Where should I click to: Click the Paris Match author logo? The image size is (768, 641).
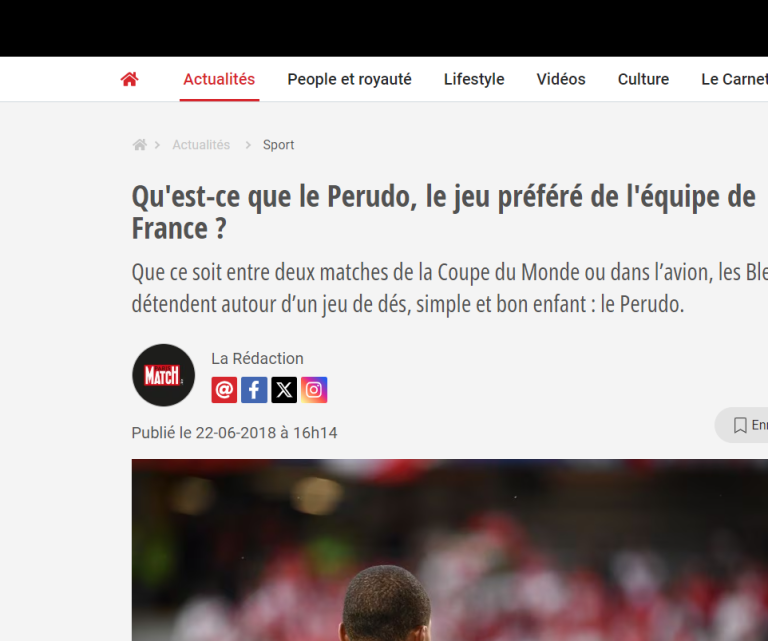tap(164, 375)
